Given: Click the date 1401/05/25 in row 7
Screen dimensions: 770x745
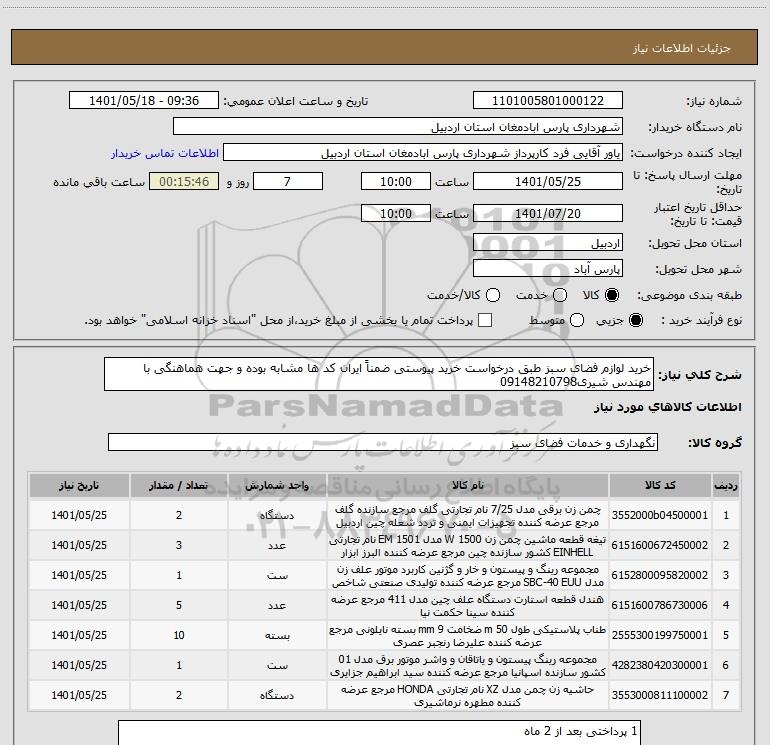Looking at the screenshot, I should click(x=79, y=695).
